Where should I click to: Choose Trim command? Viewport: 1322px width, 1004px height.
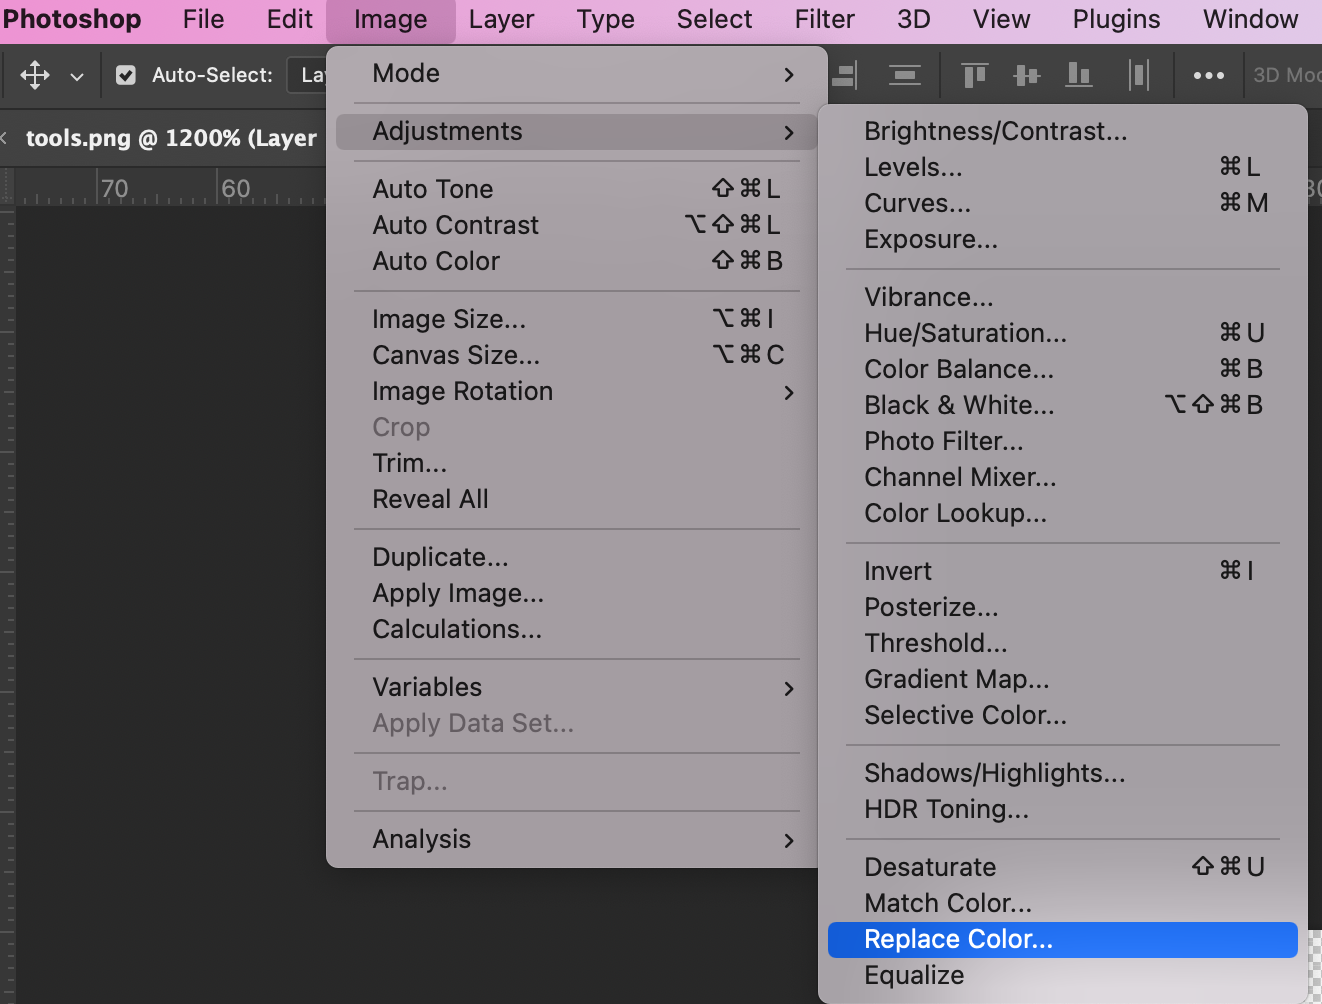[577, 463]
